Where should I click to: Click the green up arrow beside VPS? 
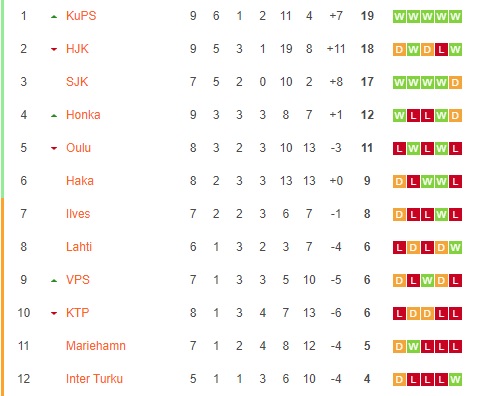point(54,281)
